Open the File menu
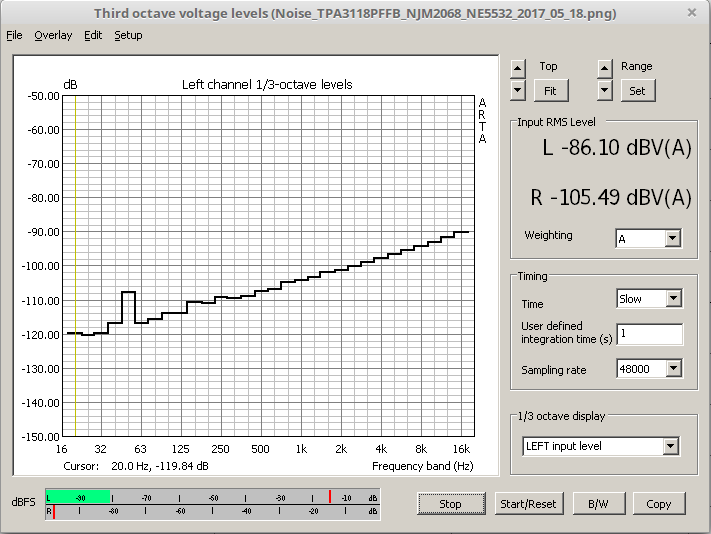Viewport: 711px width, 534px height. pos(14,35)
